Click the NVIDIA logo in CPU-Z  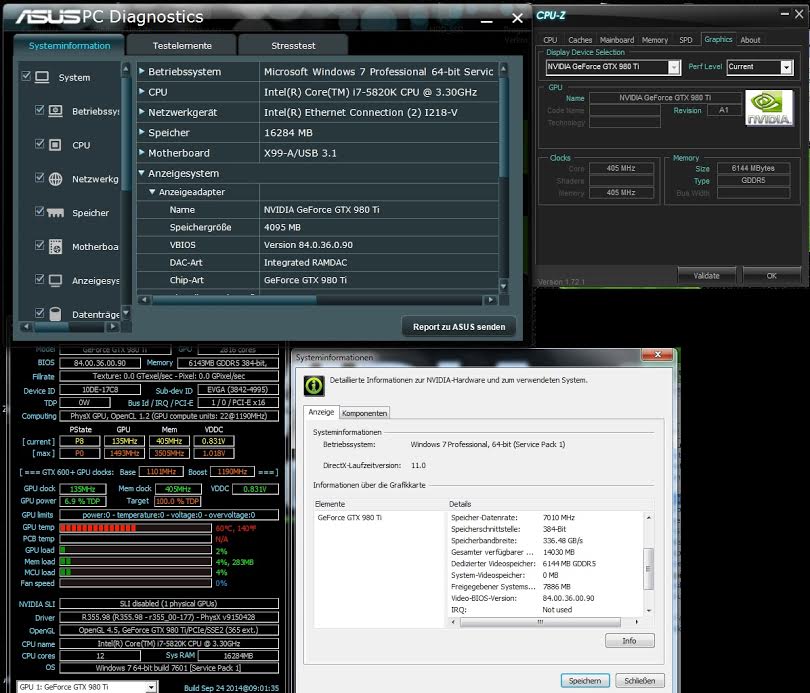click(x=769, y=107)
